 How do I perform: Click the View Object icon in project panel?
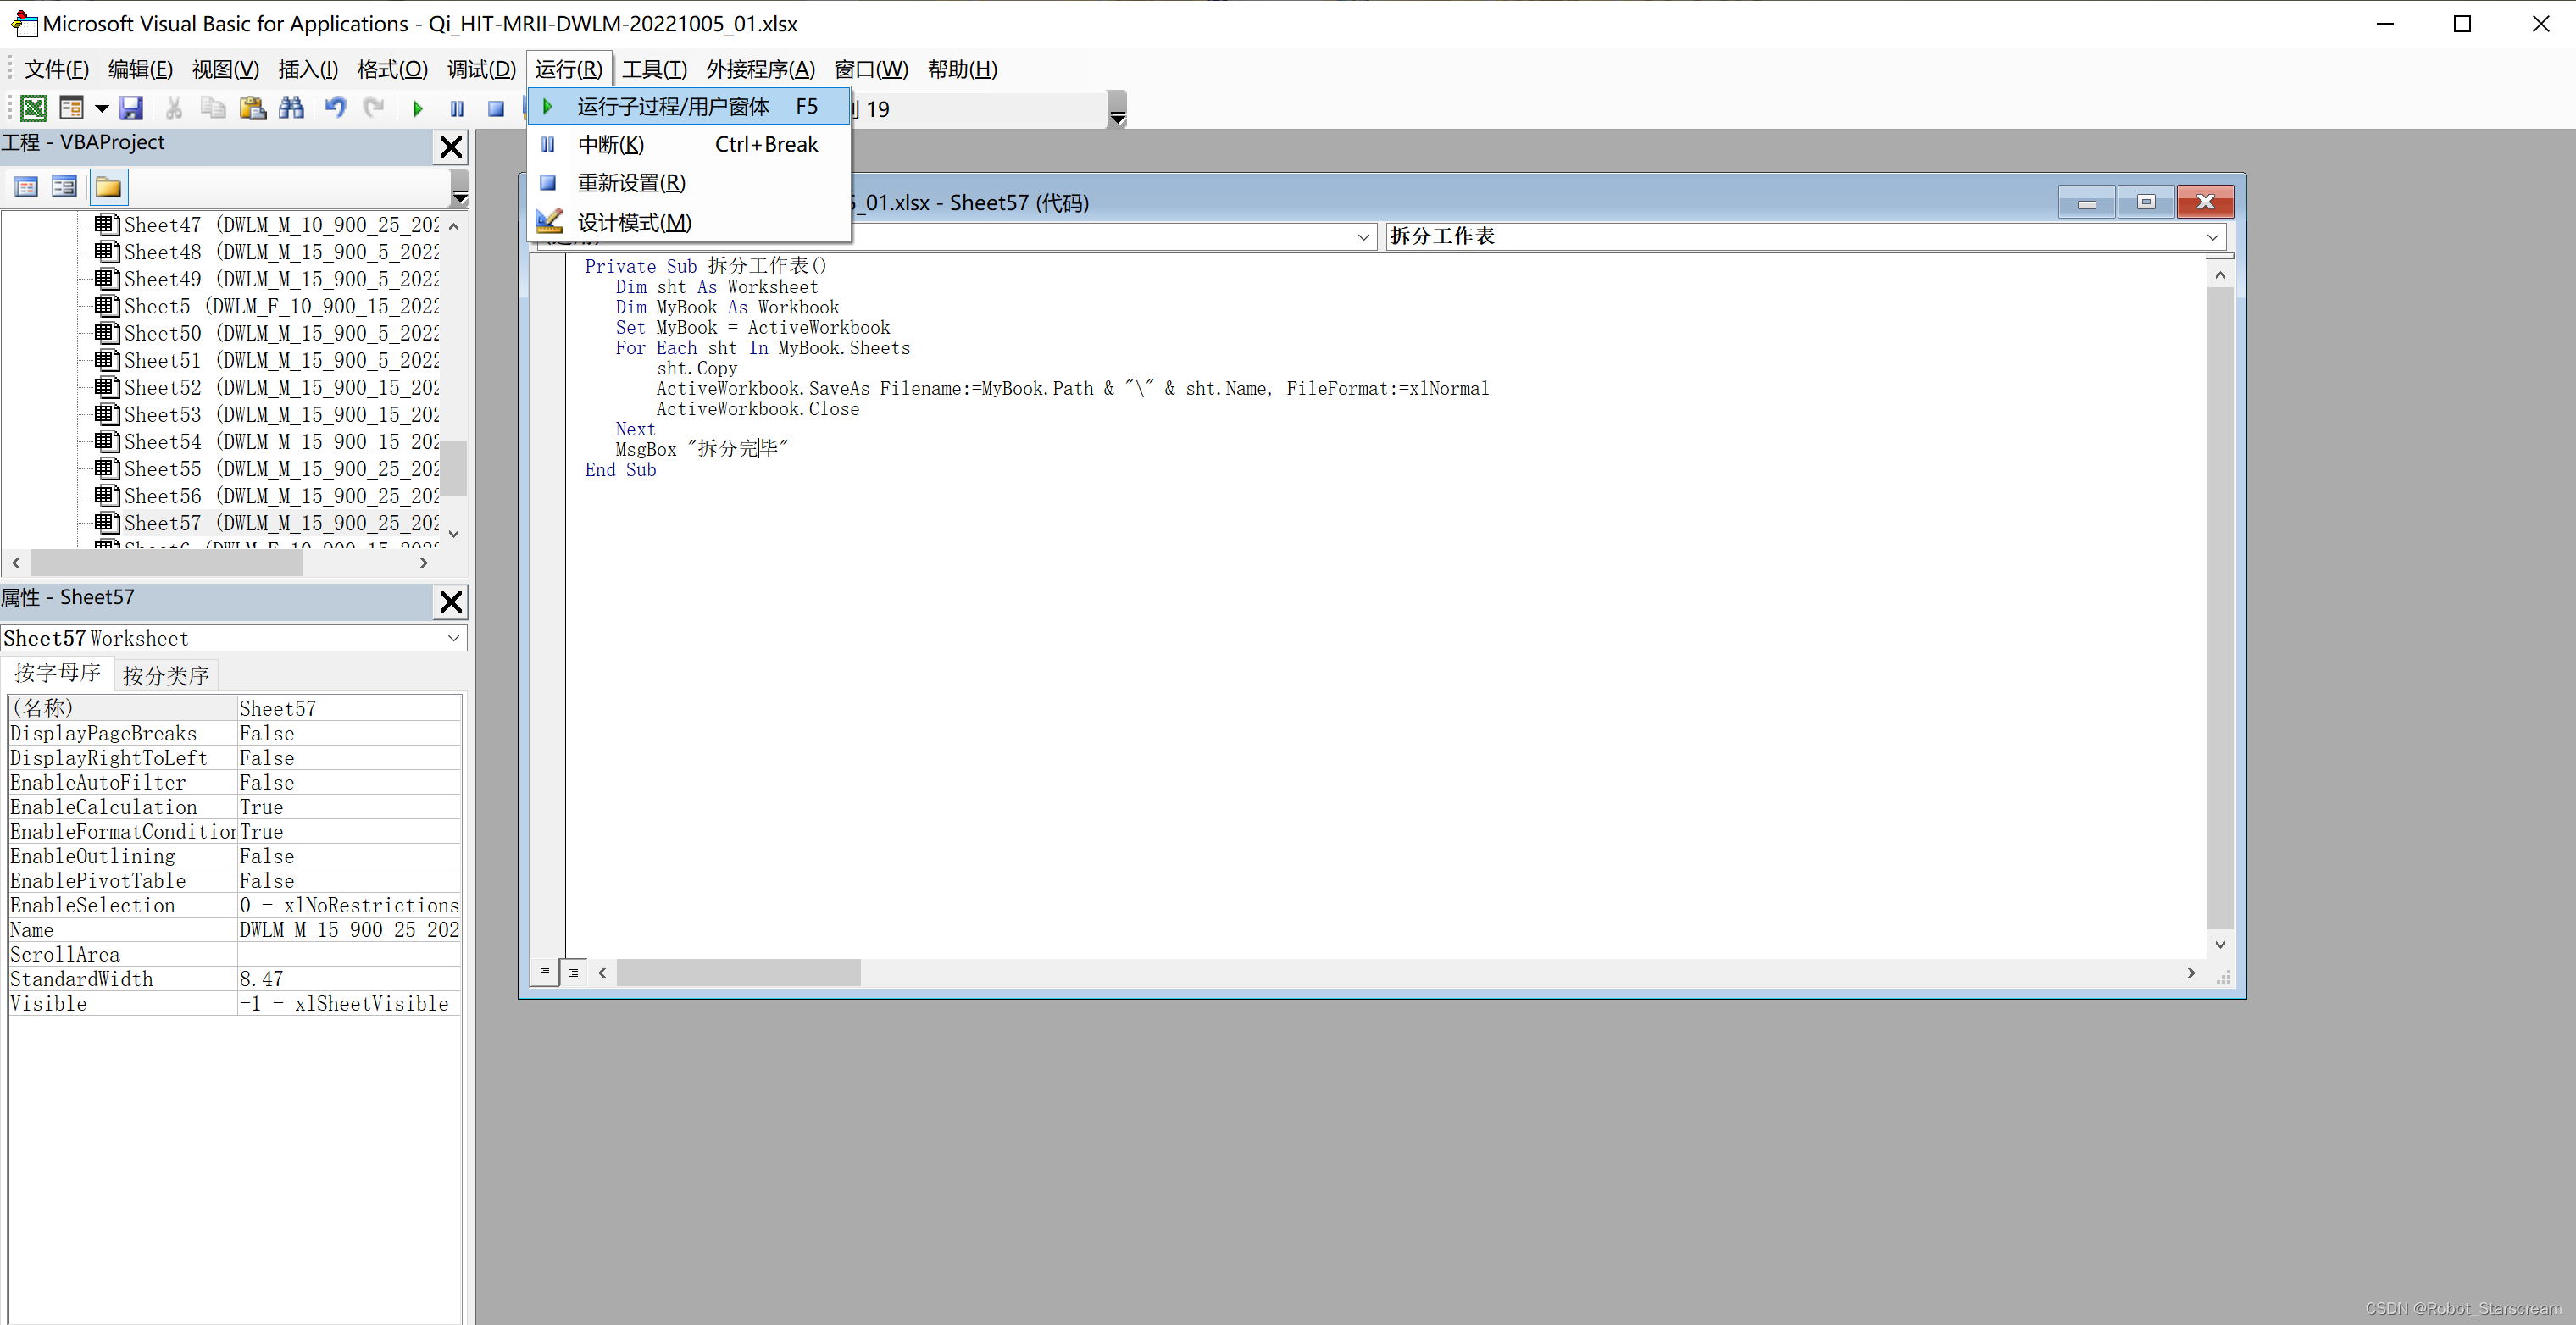click(64, 187)
